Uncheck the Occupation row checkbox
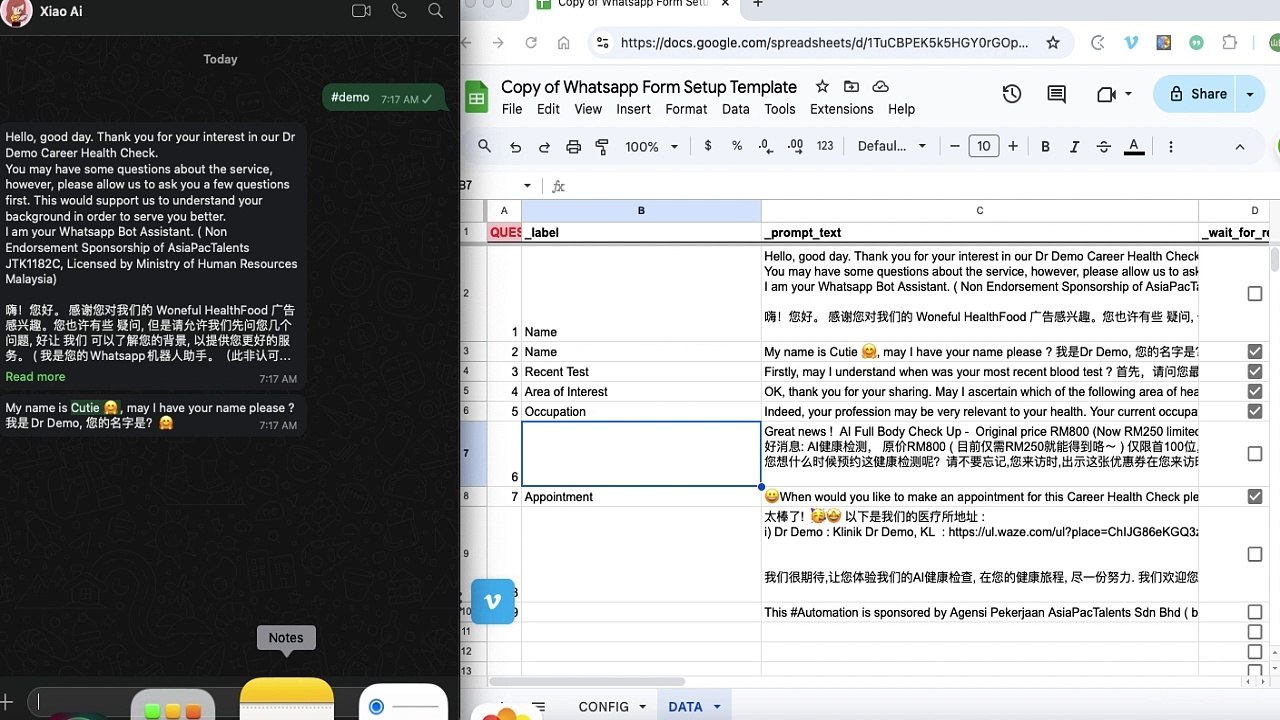1280x720 pixels. (1255, 412)
